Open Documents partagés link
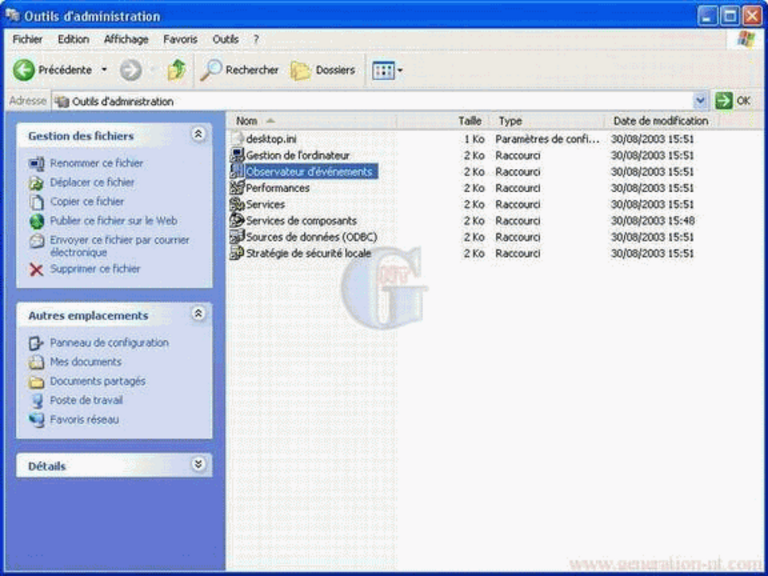The width and height of the screenshot is (768, 576). [x=97, y=381]
